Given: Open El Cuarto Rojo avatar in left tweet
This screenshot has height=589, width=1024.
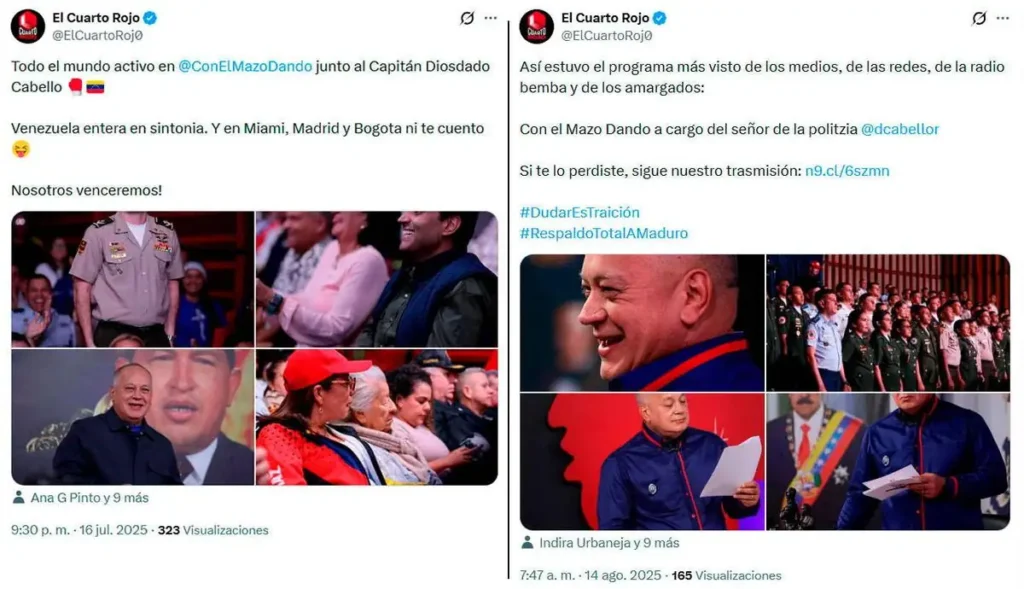Looking at the screenshot, I should [x=27, y=27].
